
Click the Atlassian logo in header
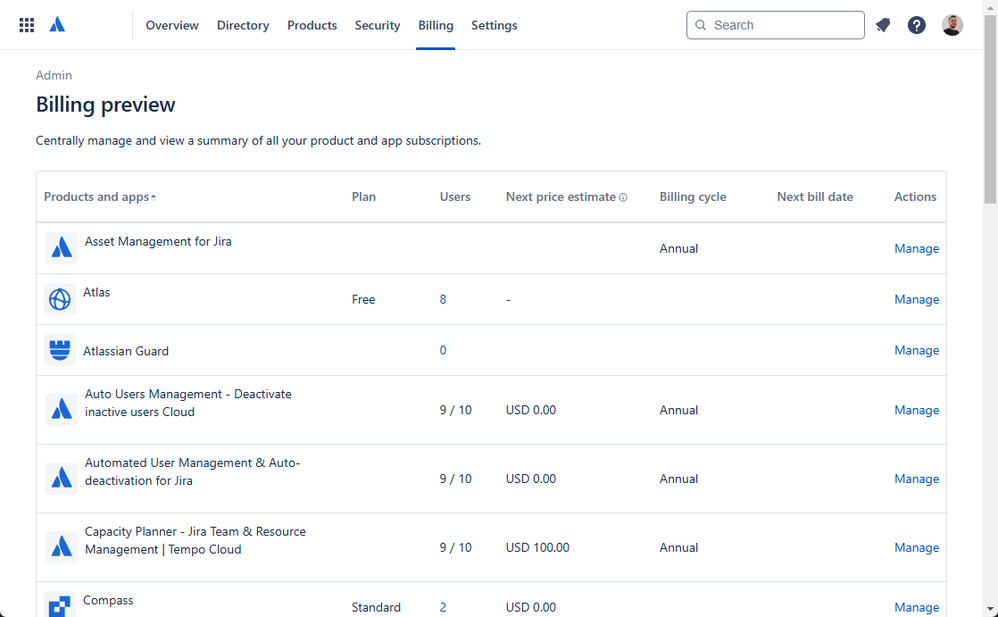coord(57,25)
